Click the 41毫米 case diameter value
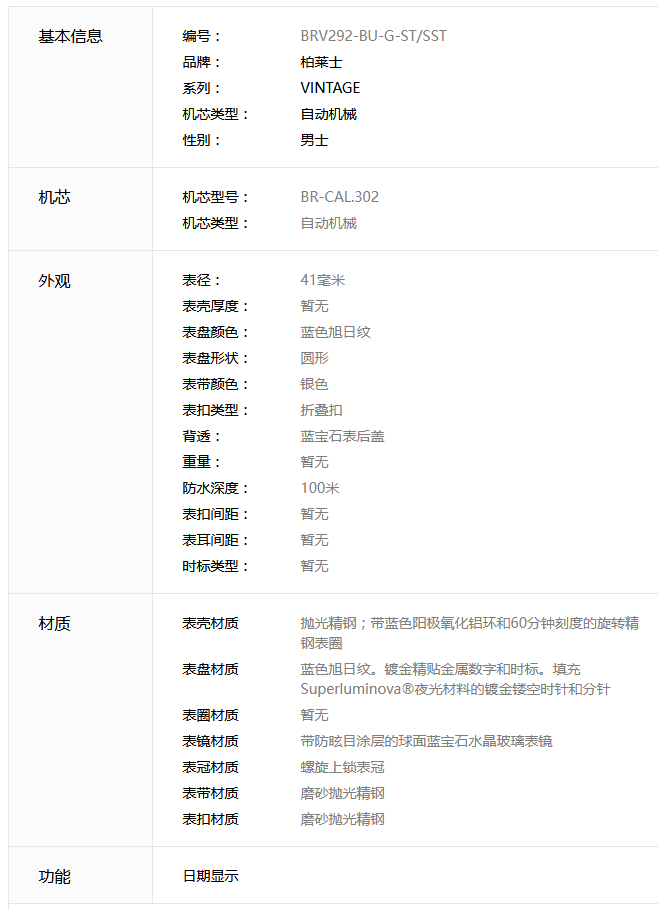This screenshot has width=658, height=910. coord(322,280)
